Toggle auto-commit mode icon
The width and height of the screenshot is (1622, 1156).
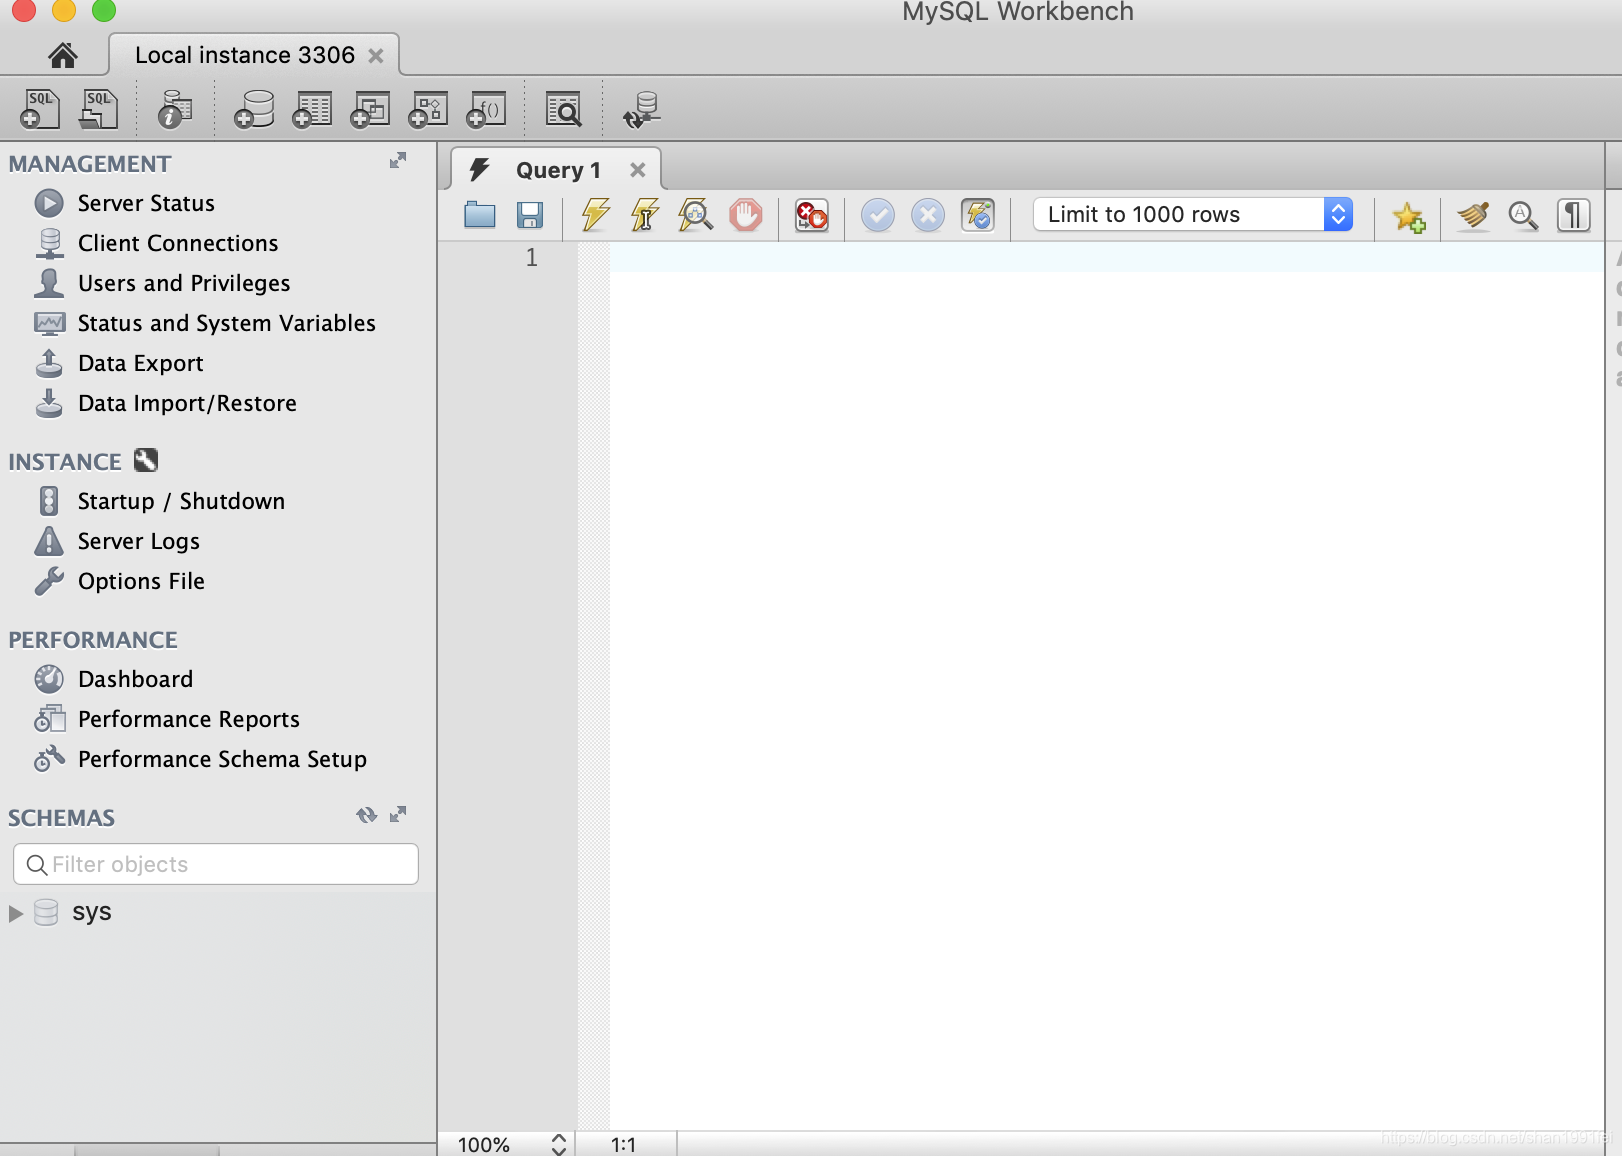pyautogui.click(x=978, y=215)
